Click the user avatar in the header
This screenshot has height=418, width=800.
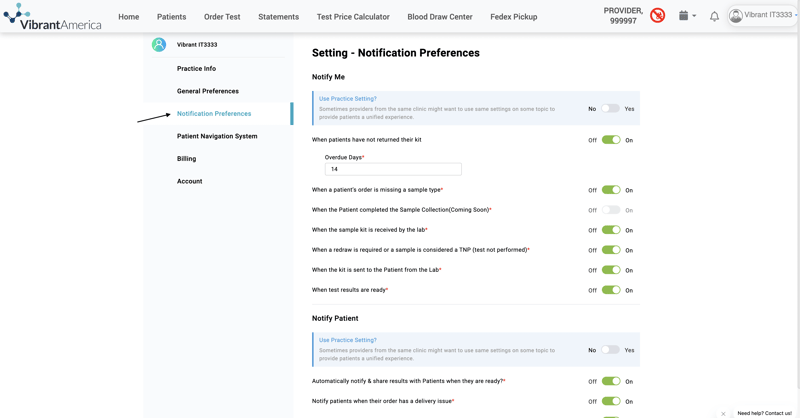coord(736,16)
